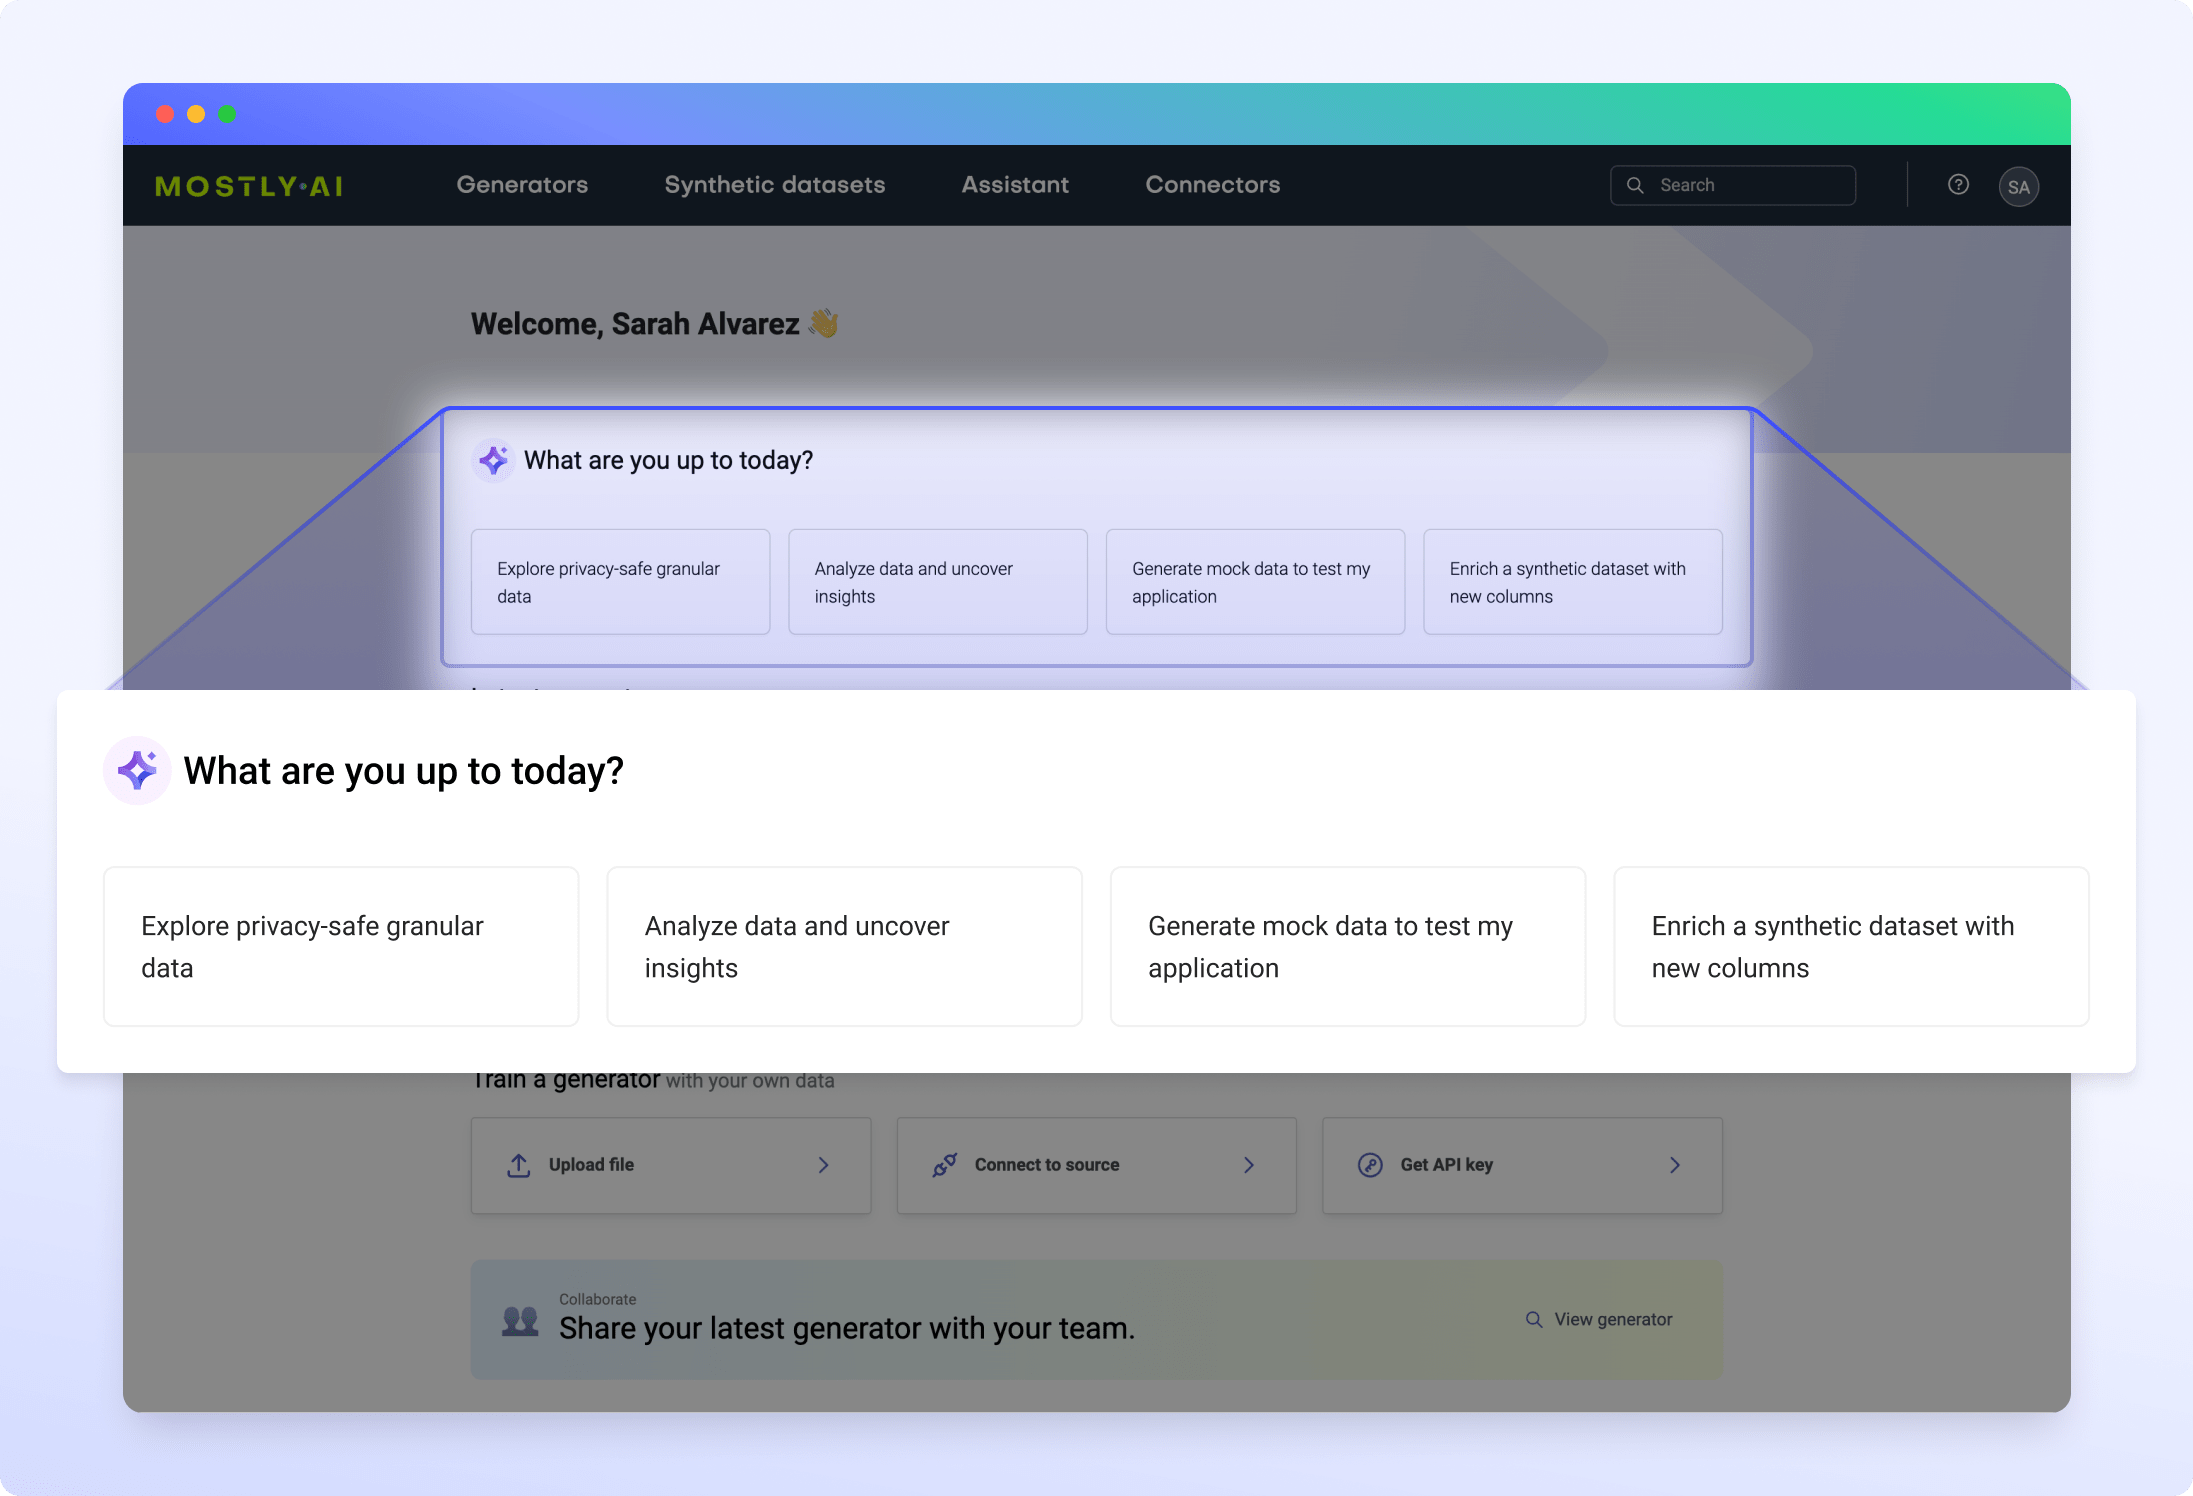Click the Get API key button
Image resolution: width=2193 pixels, height=1496 pixels.
coord(1522,1165)
